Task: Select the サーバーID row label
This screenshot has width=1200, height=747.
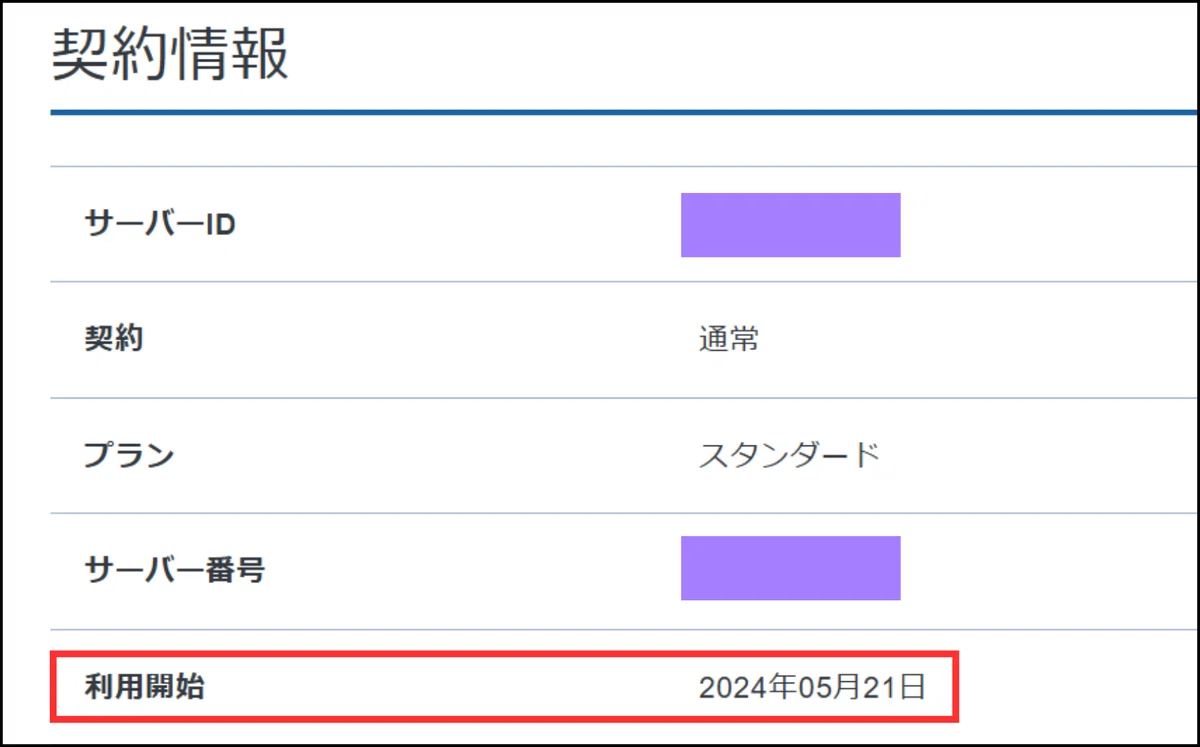Action: 160,225
